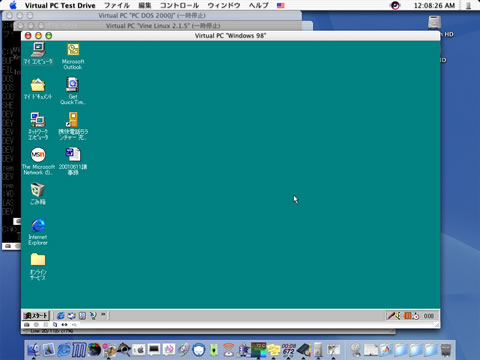Open Finder in the Dock
The width and height of the screenshot is (480, 360).
coord(34,350)
